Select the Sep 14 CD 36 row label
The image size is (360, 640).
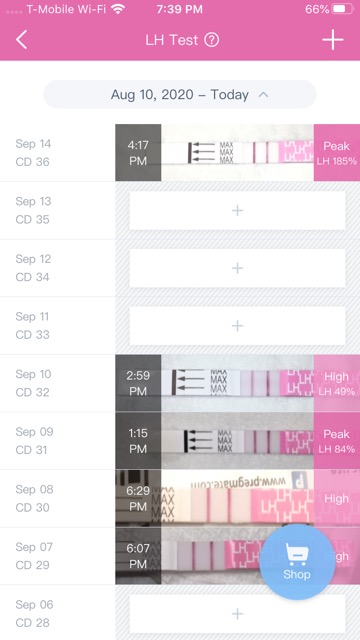coord(33,153)
